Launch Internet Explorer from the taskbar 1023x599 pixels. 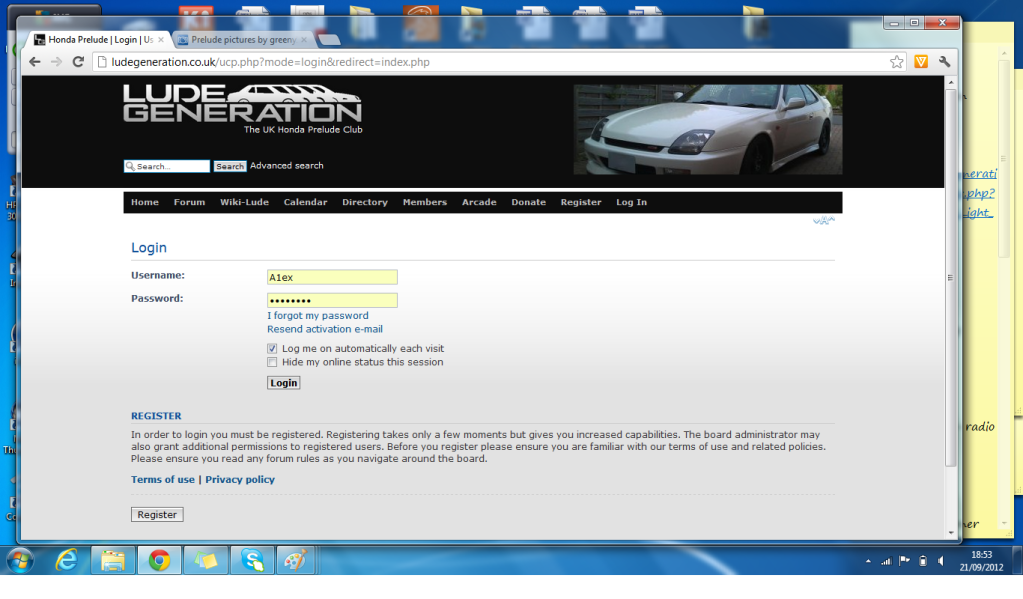click(67, 561)
